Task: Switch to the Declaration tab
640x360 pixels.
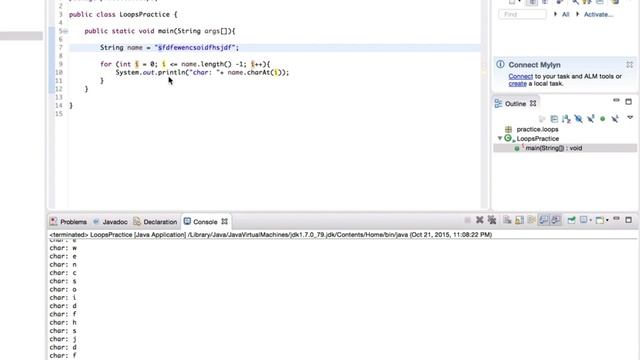Action: coord(155,222)
